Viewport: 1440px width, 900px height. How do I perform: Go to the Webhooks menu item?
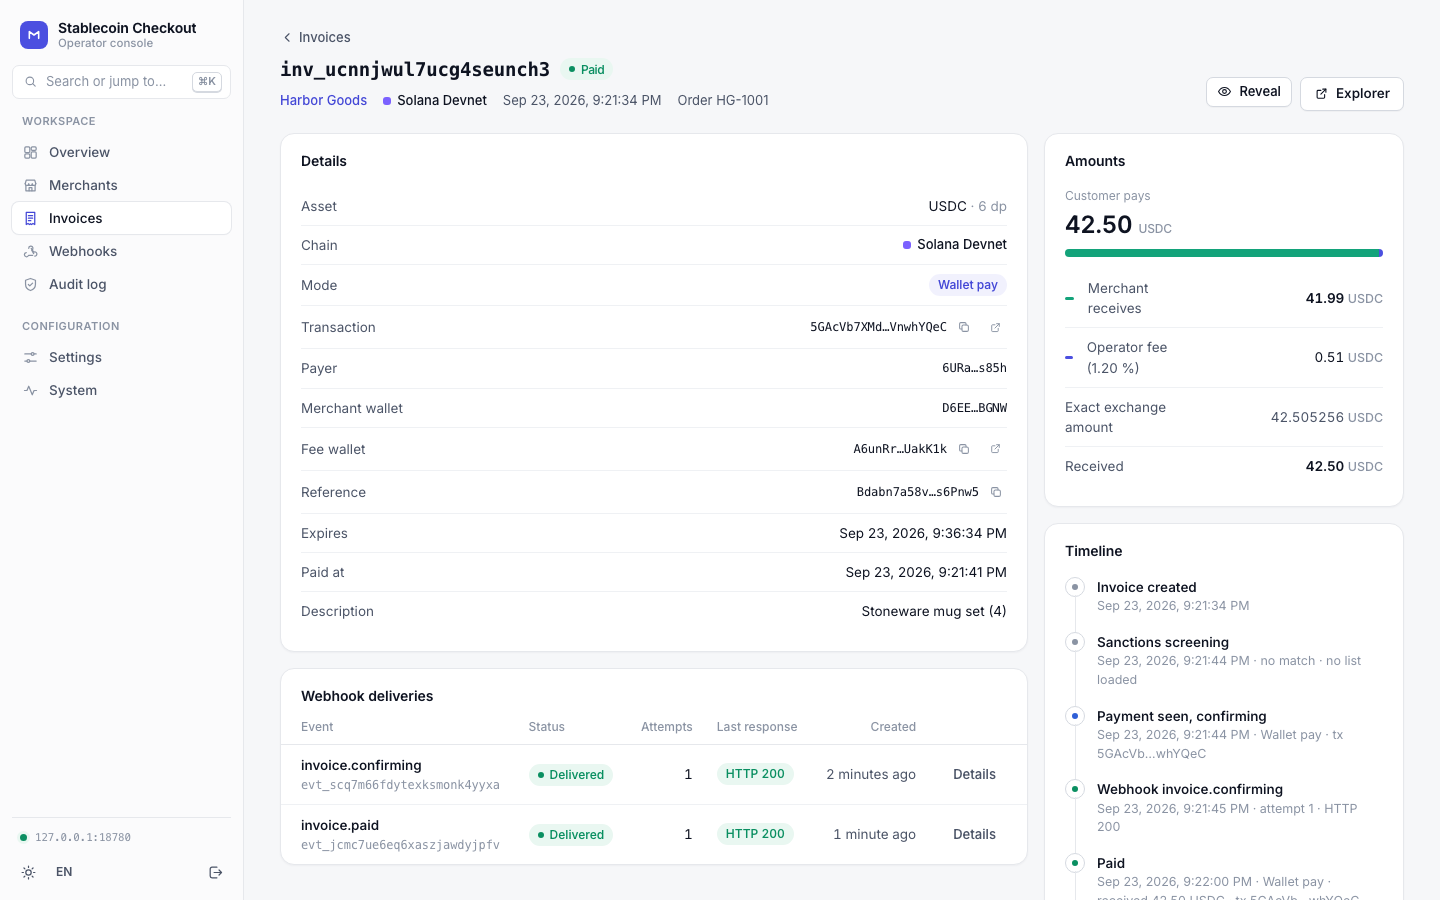[x=121, y=251]
